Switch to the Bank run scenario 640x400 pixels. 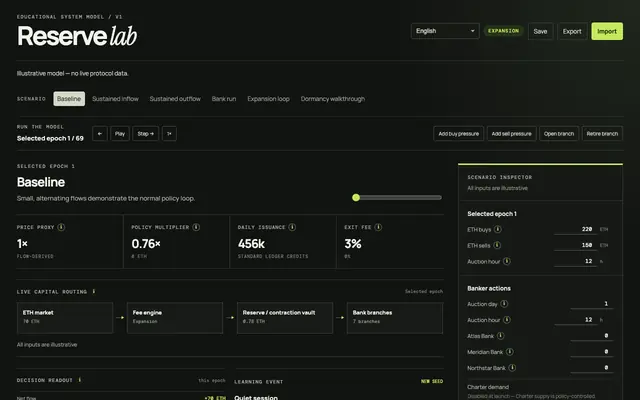click(224, 99)
